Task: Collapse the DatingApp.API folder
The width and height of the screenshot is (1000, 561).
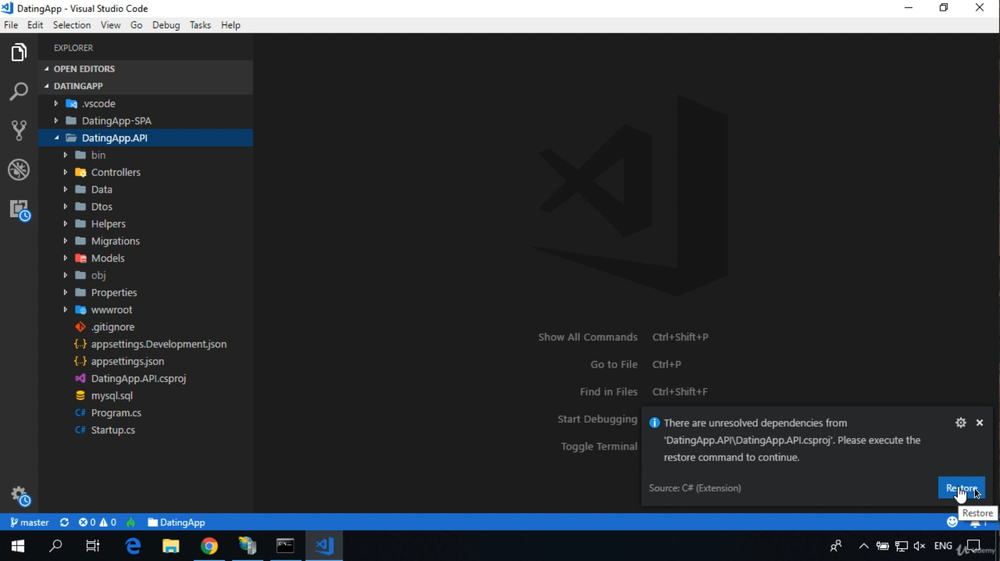Action: (x=145, y=138)
